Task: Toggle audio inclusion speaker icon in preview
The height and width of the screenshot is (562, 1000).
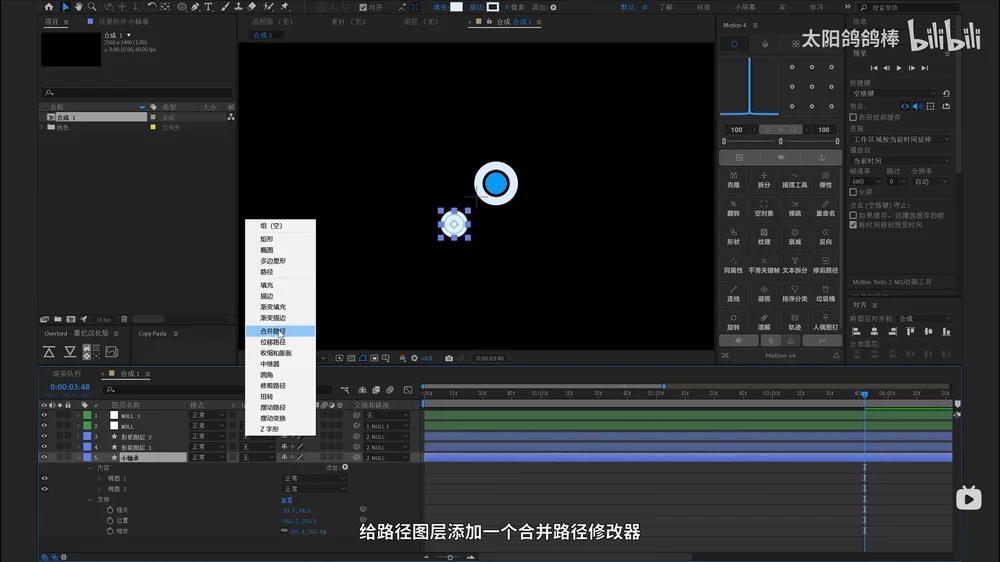Action: 917,107
